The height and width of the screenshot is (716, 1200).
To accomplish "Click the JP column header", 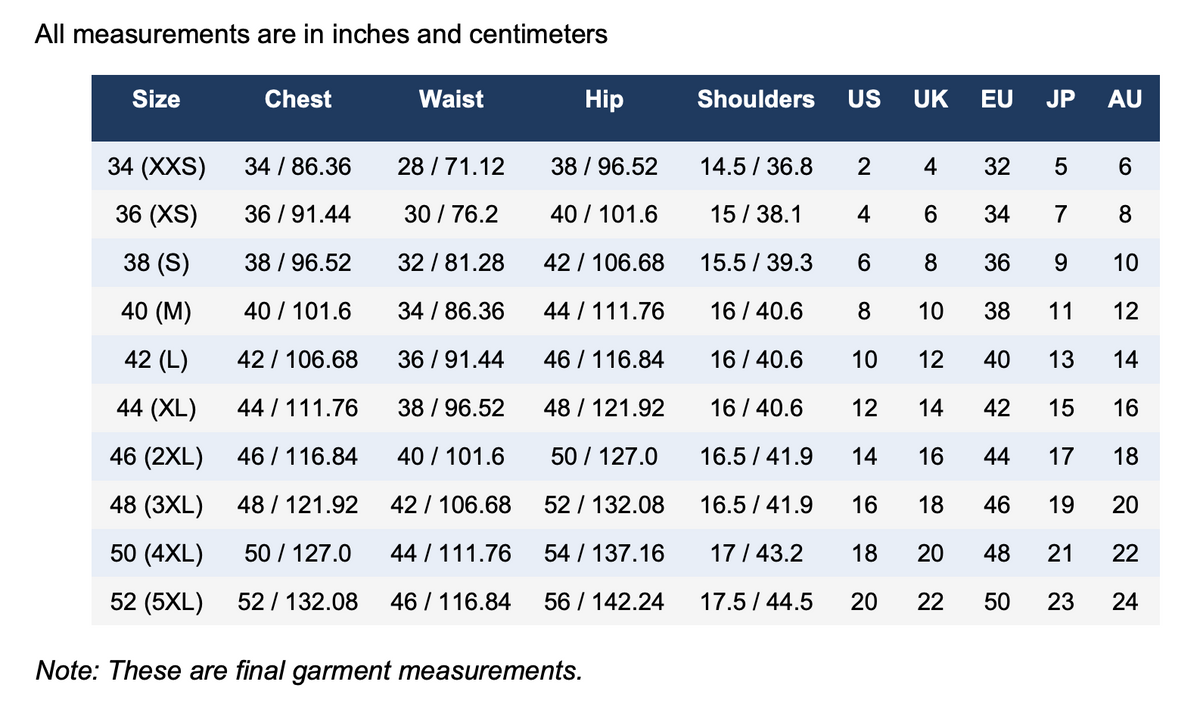I will point(1060,99).
